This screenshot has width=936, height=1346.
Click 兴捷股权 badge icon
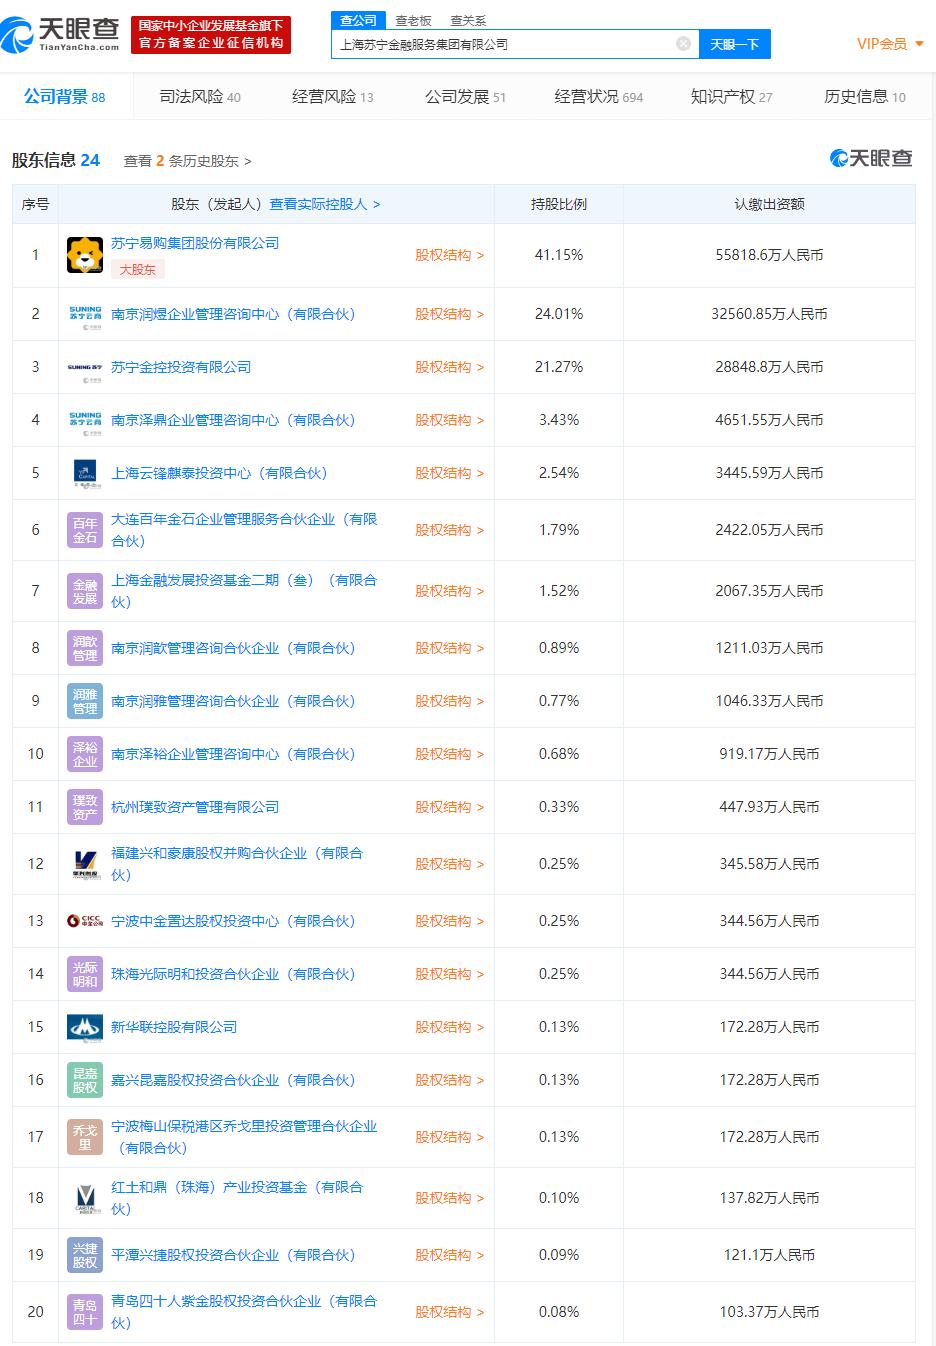[85, 1255]
